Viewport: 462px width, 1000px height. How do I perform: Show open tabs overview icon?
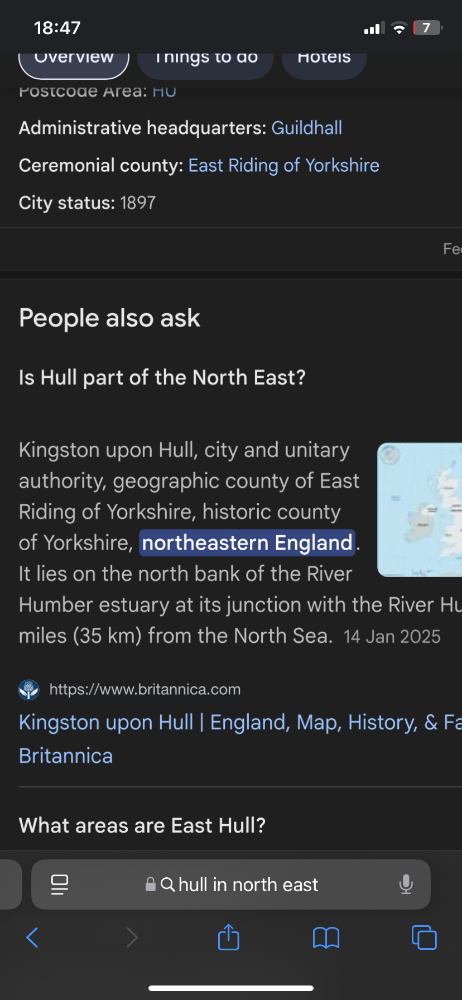[424, 938]
